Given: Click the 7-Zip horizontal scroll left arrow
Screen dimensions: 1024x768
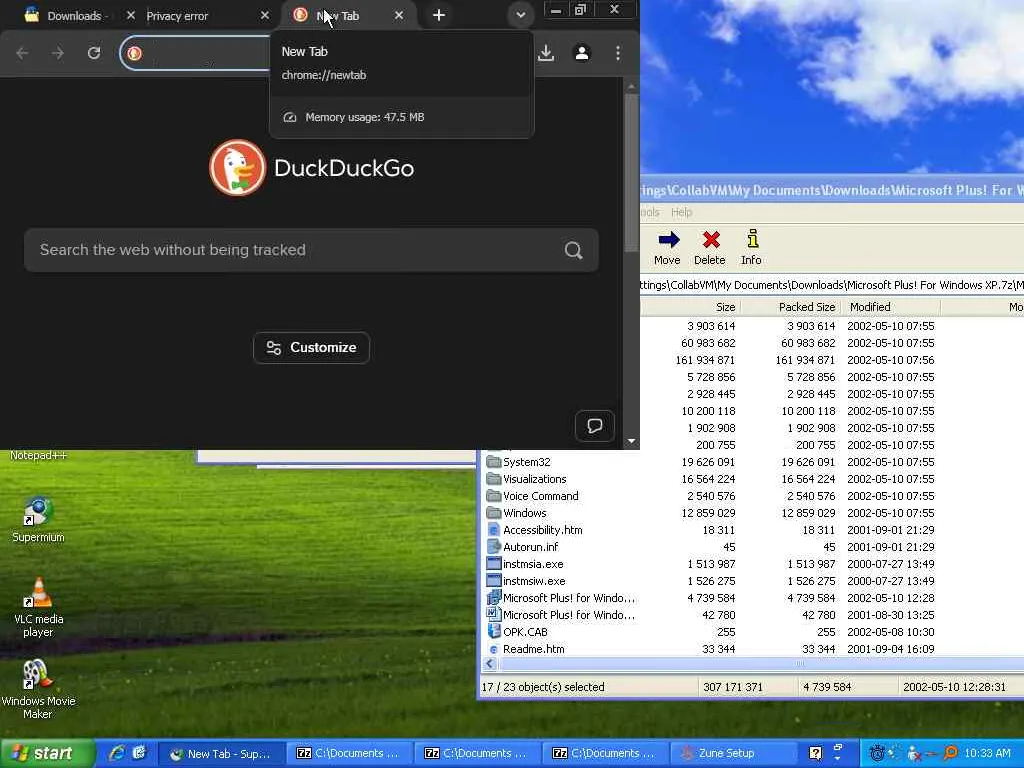Looking at the screenshot, I should [490, 664].
